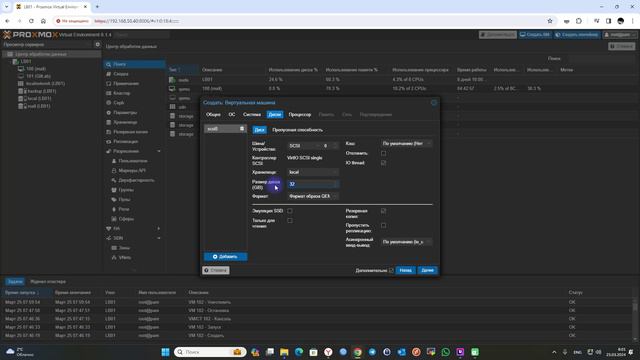640x360 pixels.
Task: Switch to the System (Система) tab
Action: tap(252, 115)
